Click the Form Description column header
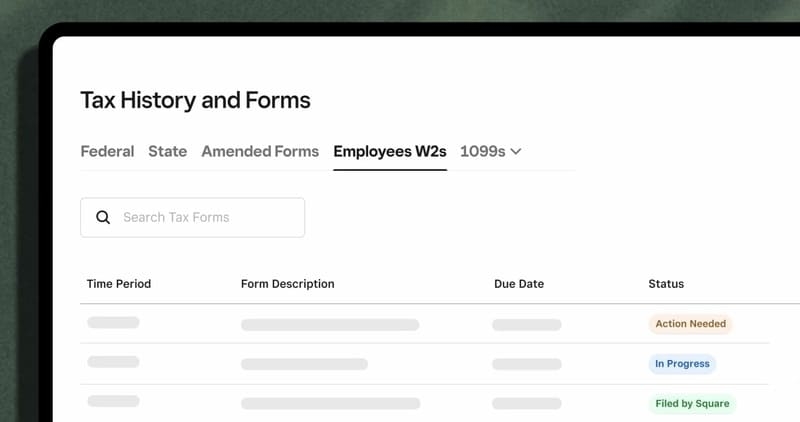This screenshot has width=800, height=422. tap(288, 284)
